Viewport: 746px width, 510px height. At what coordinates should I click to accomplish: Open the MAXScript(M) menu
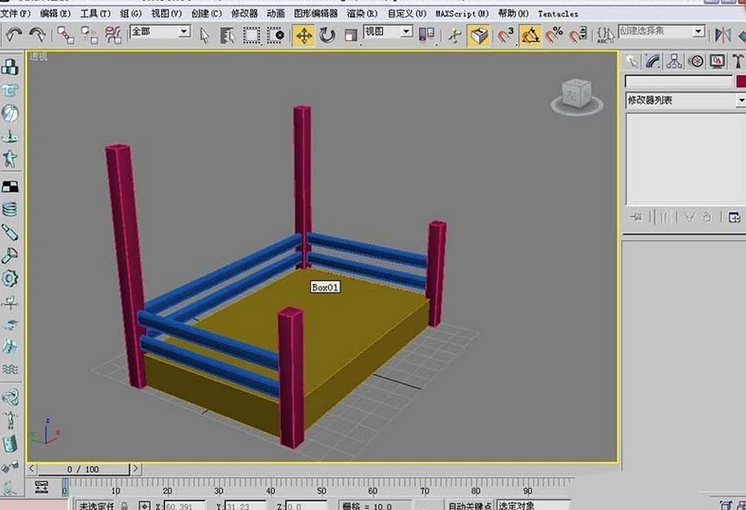coord(462,13)
